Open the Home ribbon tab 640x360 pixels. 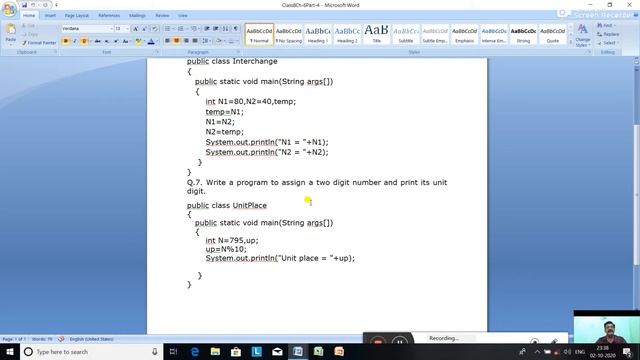tap(29, 16)
